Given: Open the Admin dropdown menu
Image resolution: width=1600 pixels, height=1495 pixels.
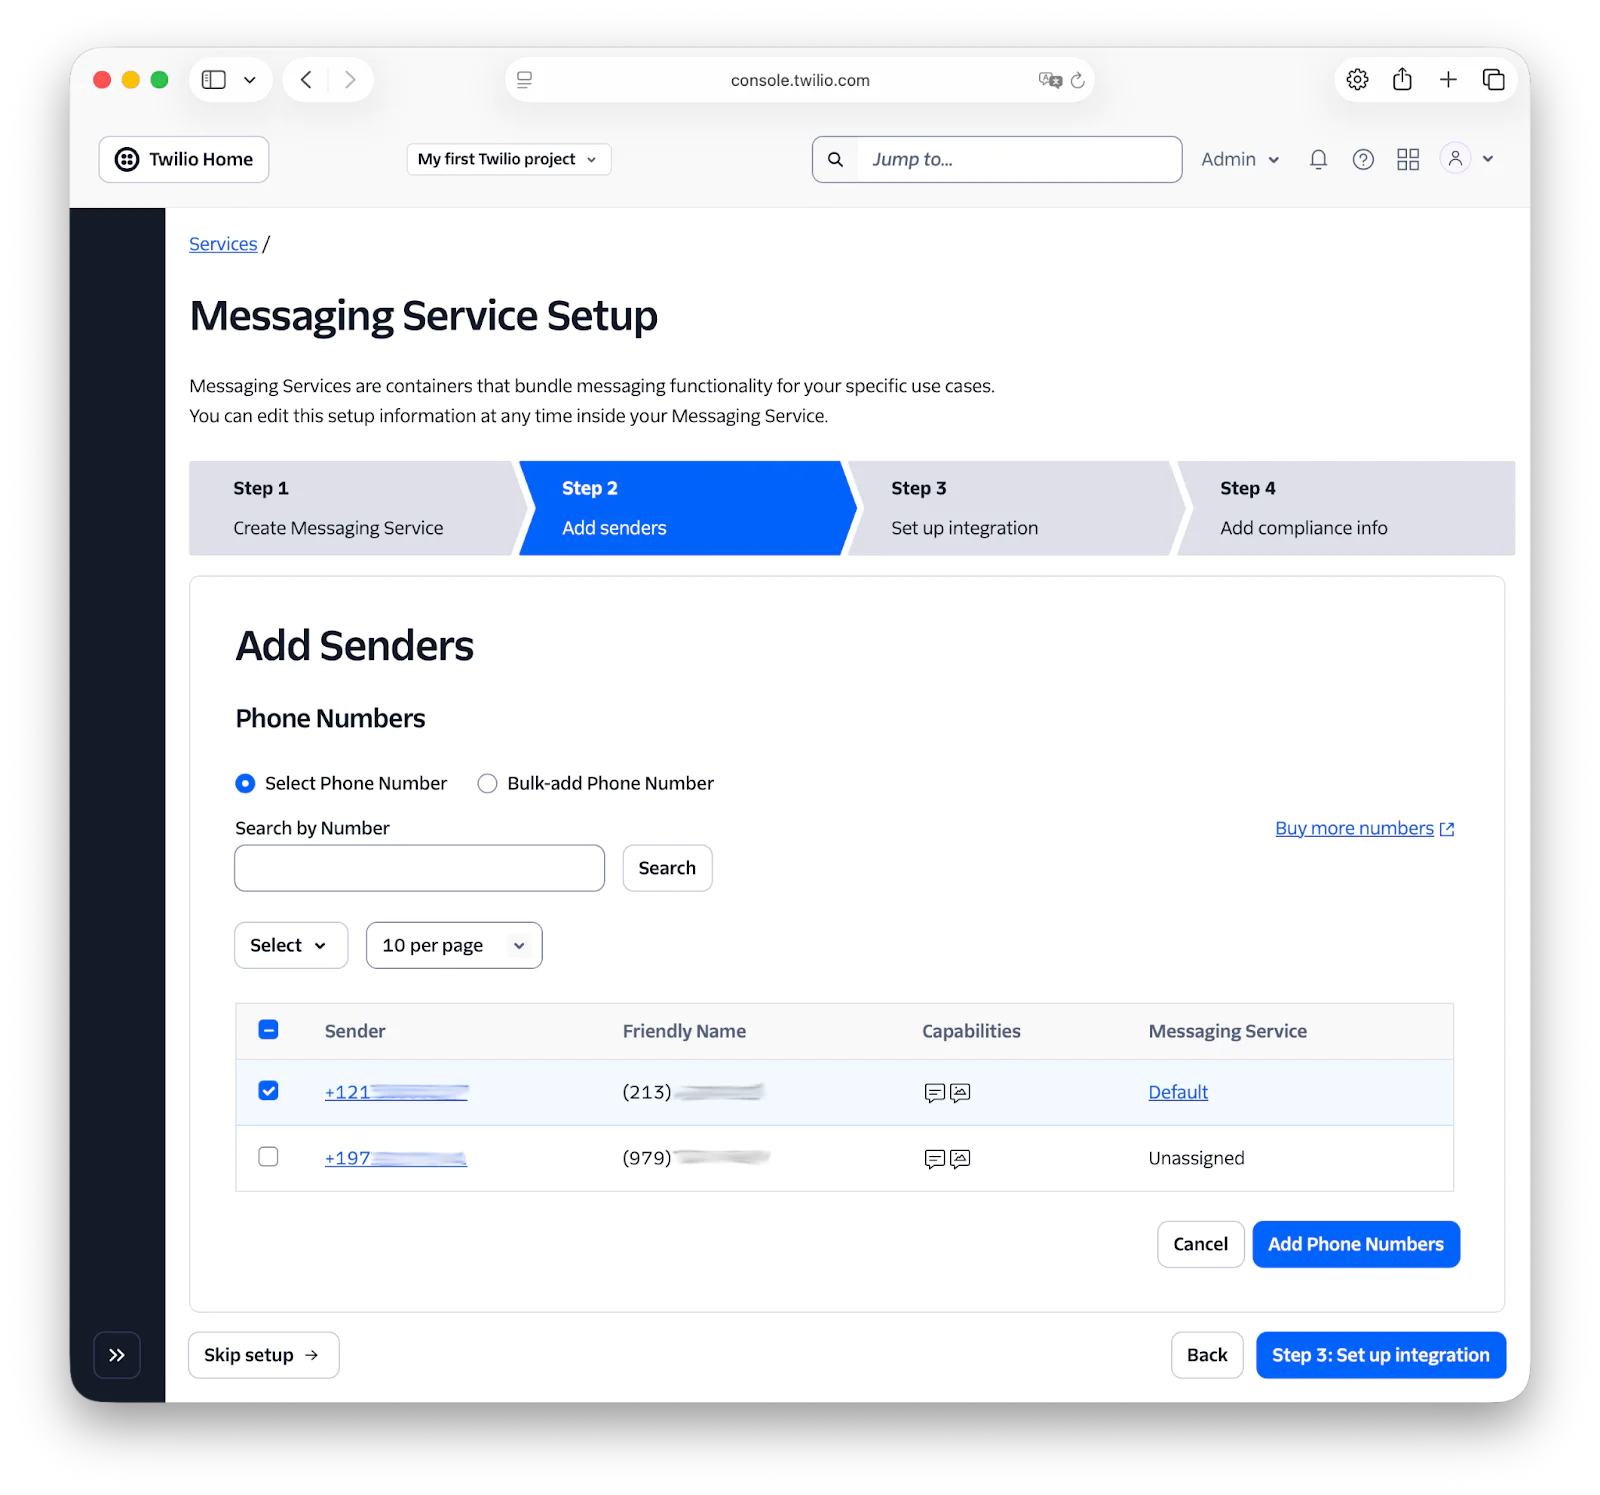Looking at the screenshot, I should pyautogui.click(x=1240, y=160).
